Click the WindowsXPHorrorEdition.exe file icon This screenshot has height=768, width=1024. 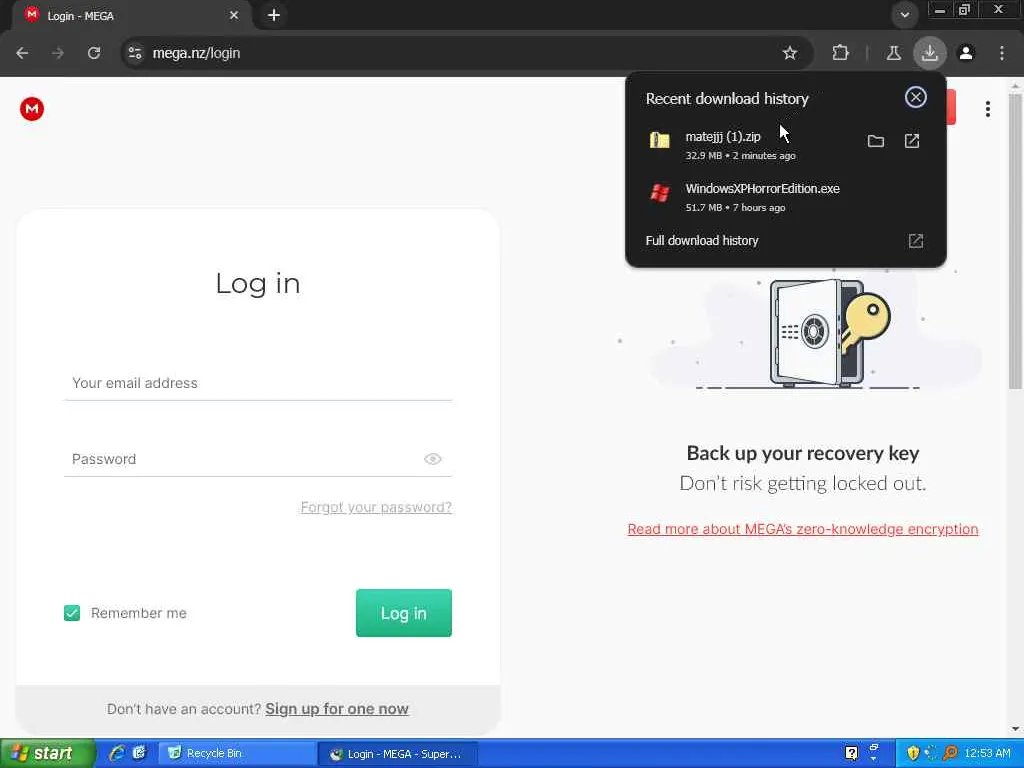660,193
